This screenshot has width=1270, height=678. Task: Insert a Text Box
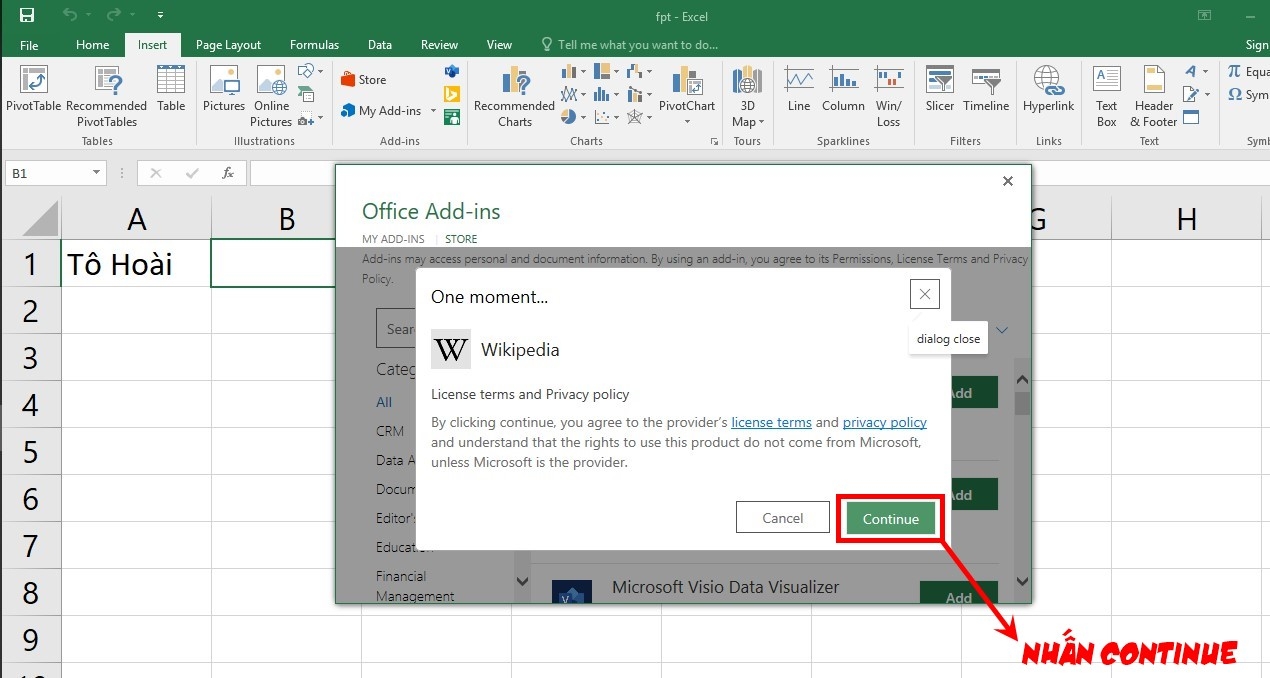tap(1106, 96)
